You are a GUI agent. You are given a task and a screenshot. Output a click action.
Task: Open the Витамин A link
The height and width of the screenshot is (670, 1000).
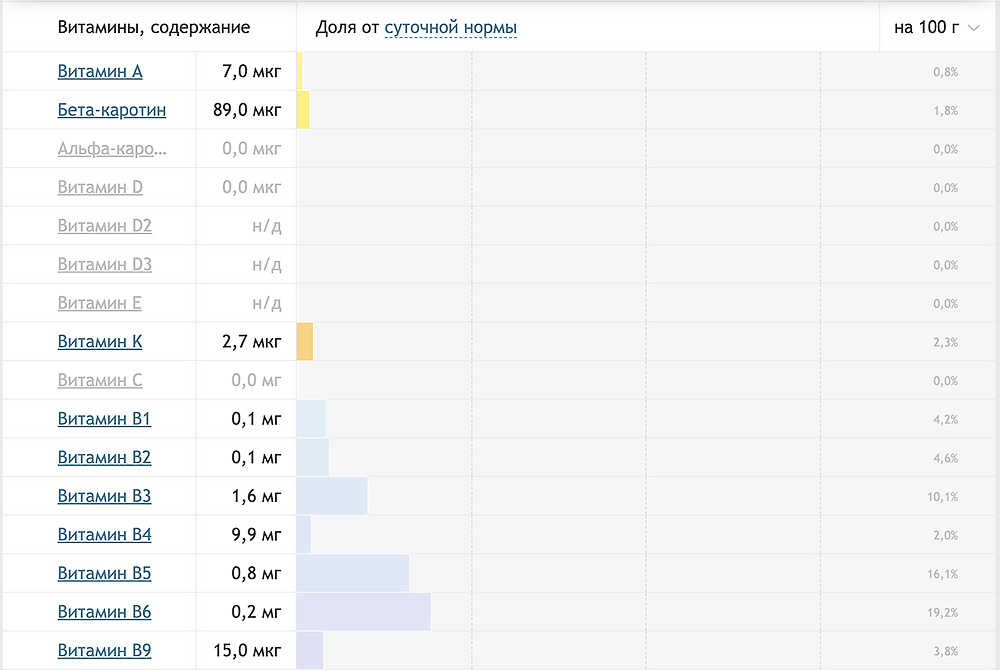(x=100, y=72)
